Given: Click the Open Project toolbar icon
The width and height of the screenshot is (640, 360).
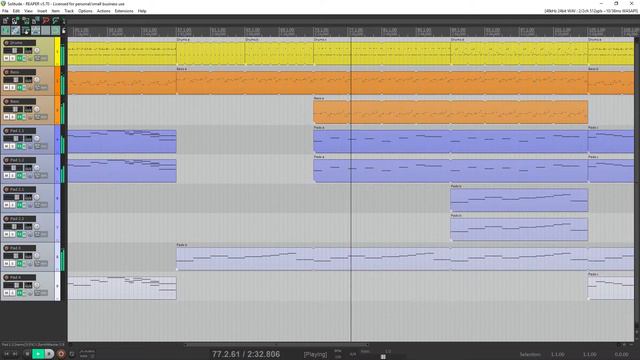Looking at the screenshot, I should click(15, 20).
